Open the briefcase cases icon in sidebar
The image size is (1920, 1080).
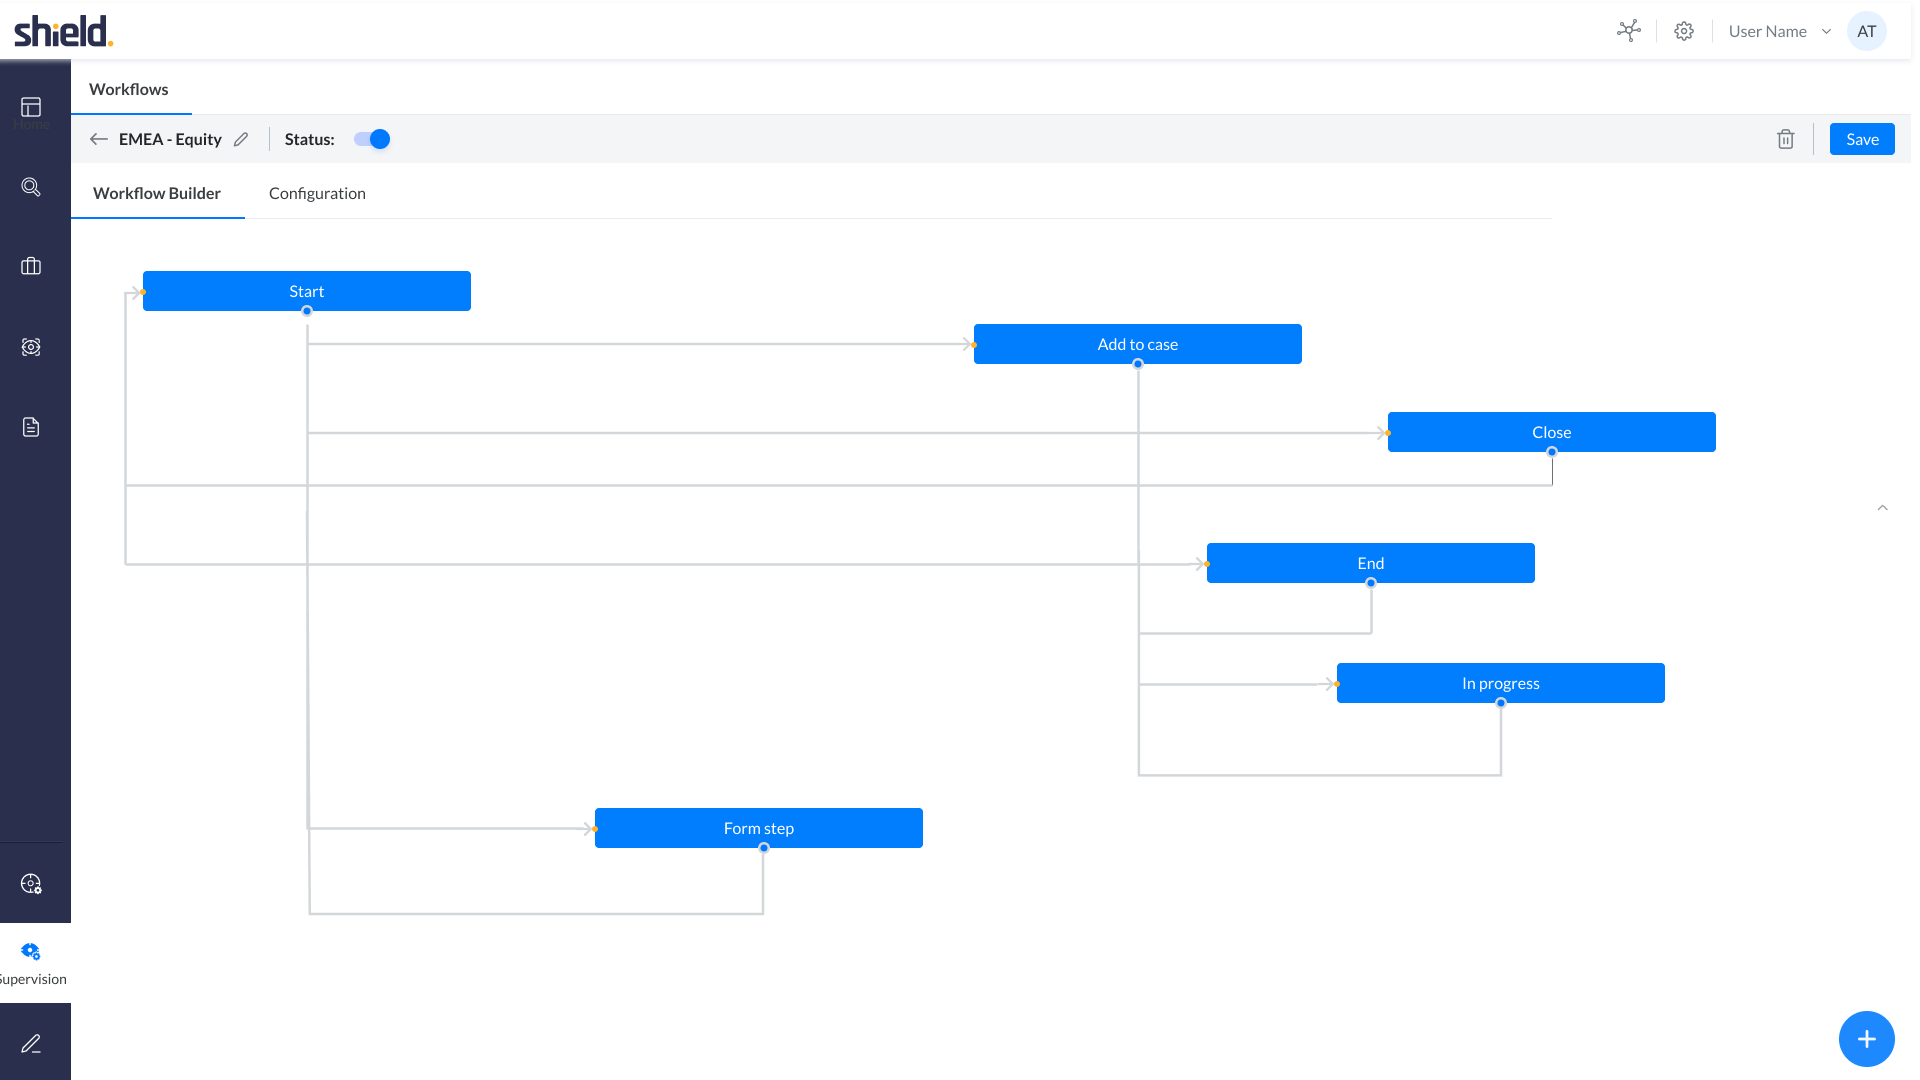(31, 266)
